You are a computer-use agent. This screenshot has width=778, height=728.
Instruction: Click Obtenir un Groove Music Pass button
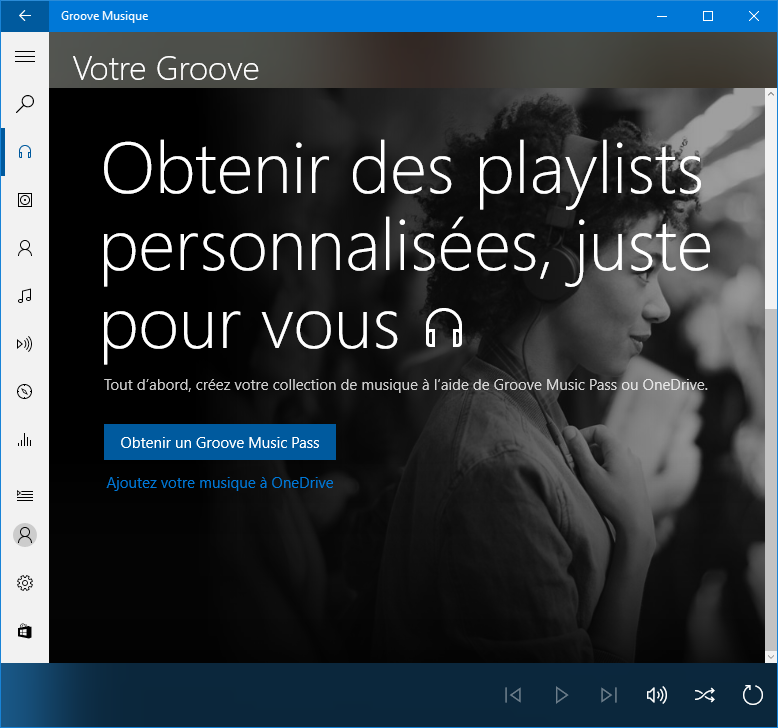(x=220, y=442)
